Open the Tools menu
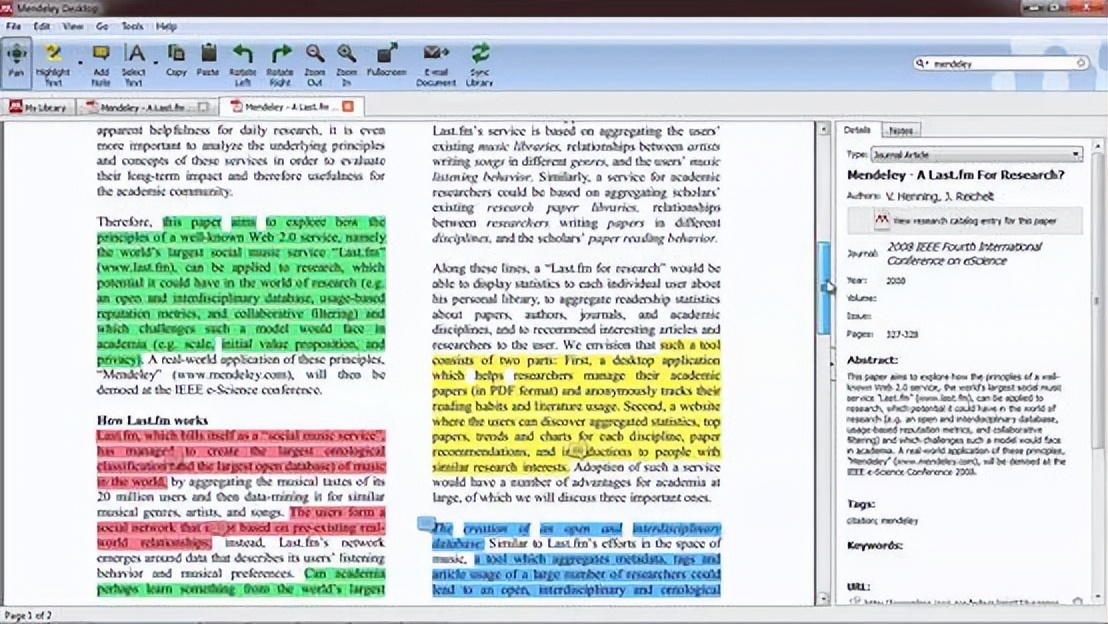This screenshot has height=624, width=1108. tap(132, 26)
